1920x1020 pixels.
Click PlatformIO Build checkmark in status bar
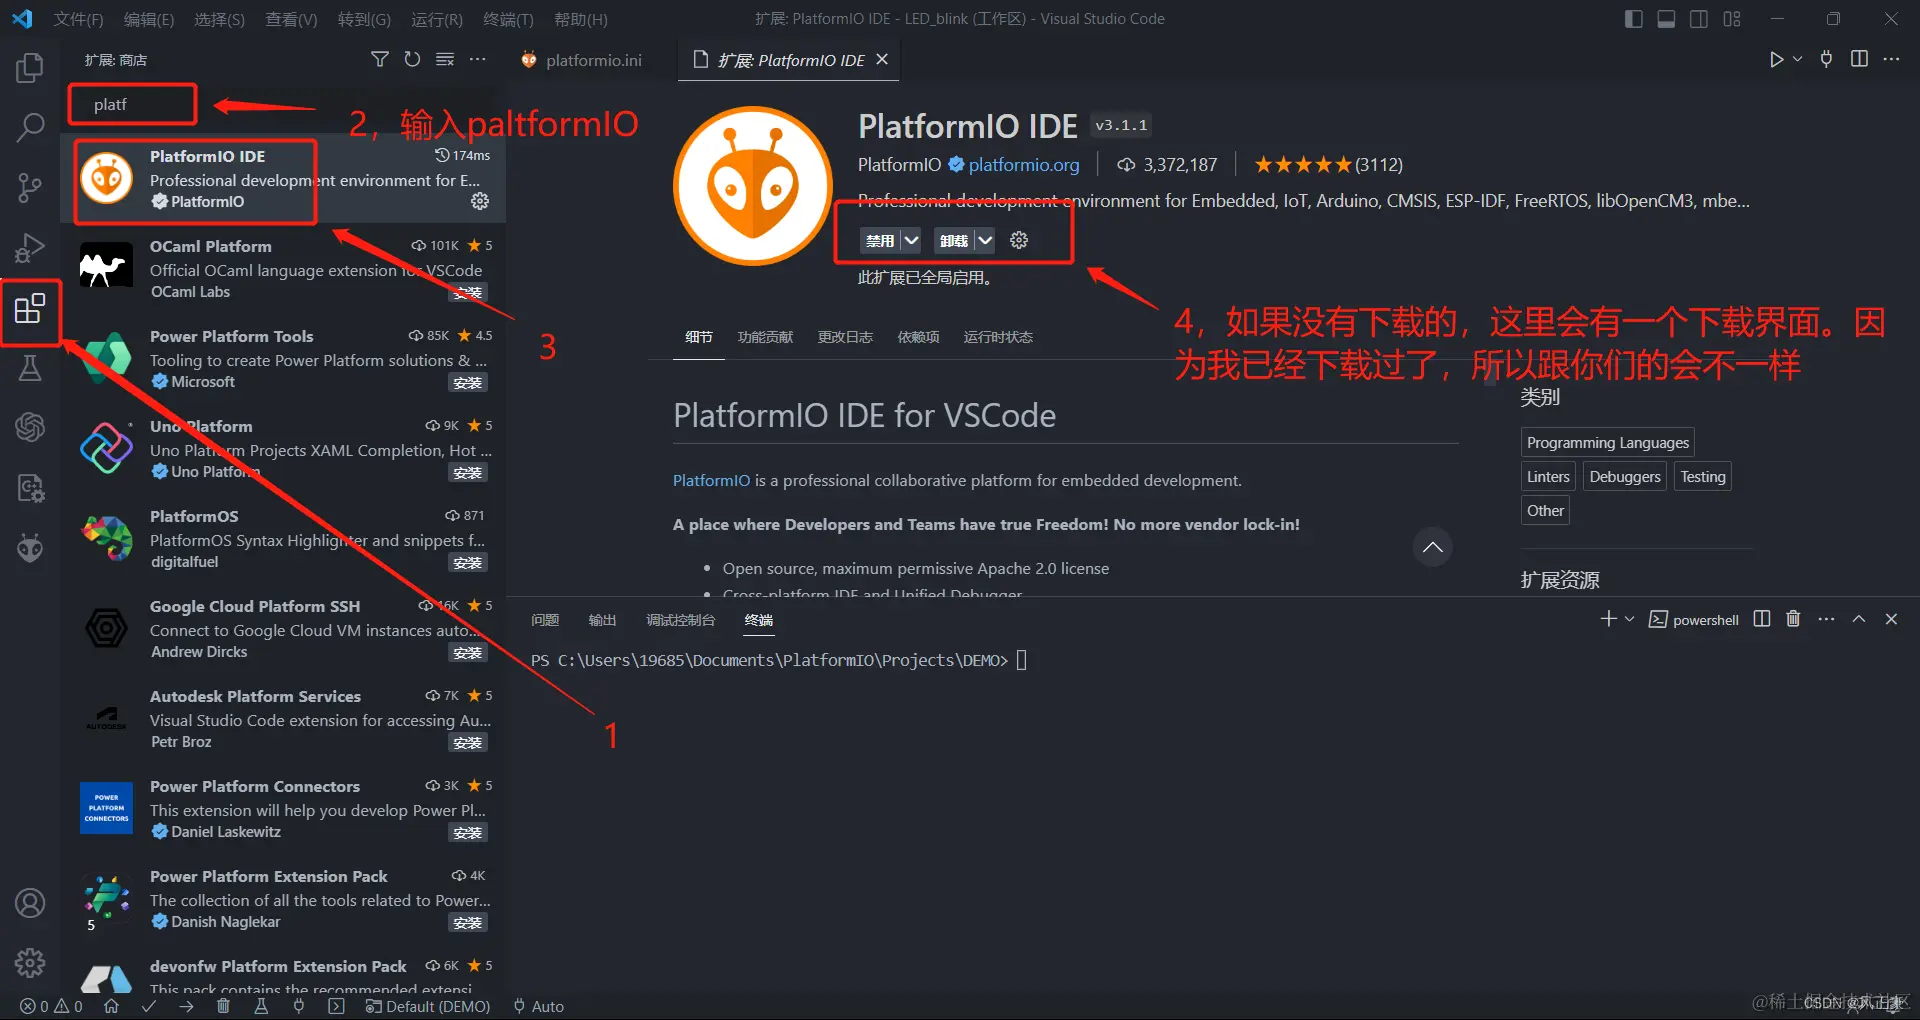(x=149, y=1006)
